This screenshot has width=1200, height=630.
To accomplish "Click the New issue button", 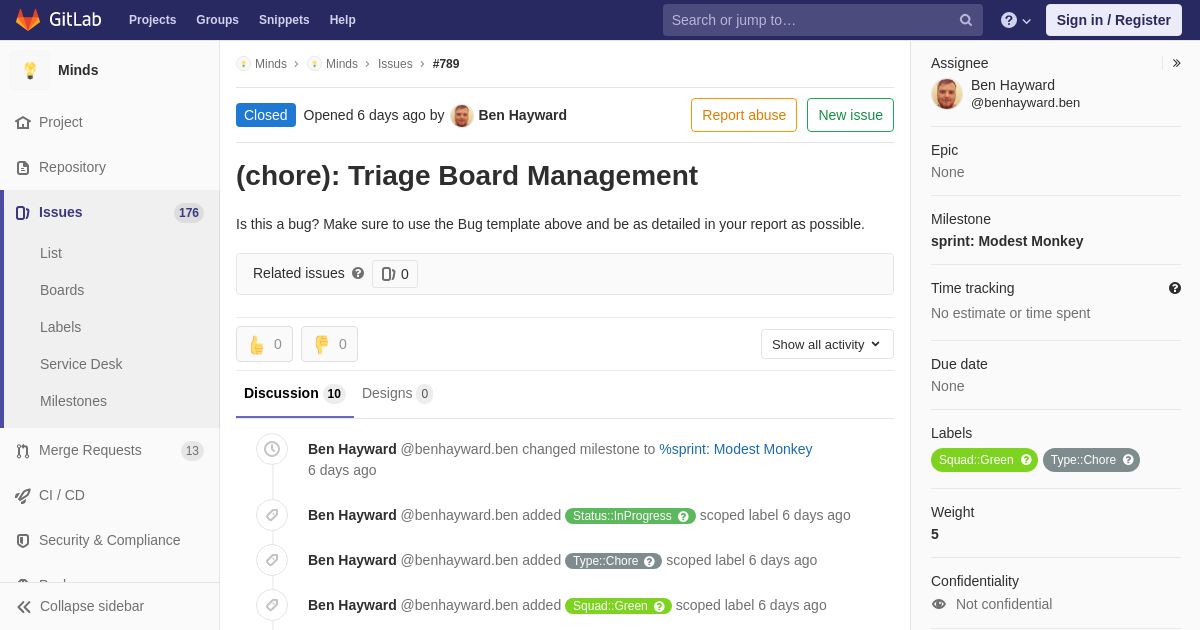I will 850,115.
